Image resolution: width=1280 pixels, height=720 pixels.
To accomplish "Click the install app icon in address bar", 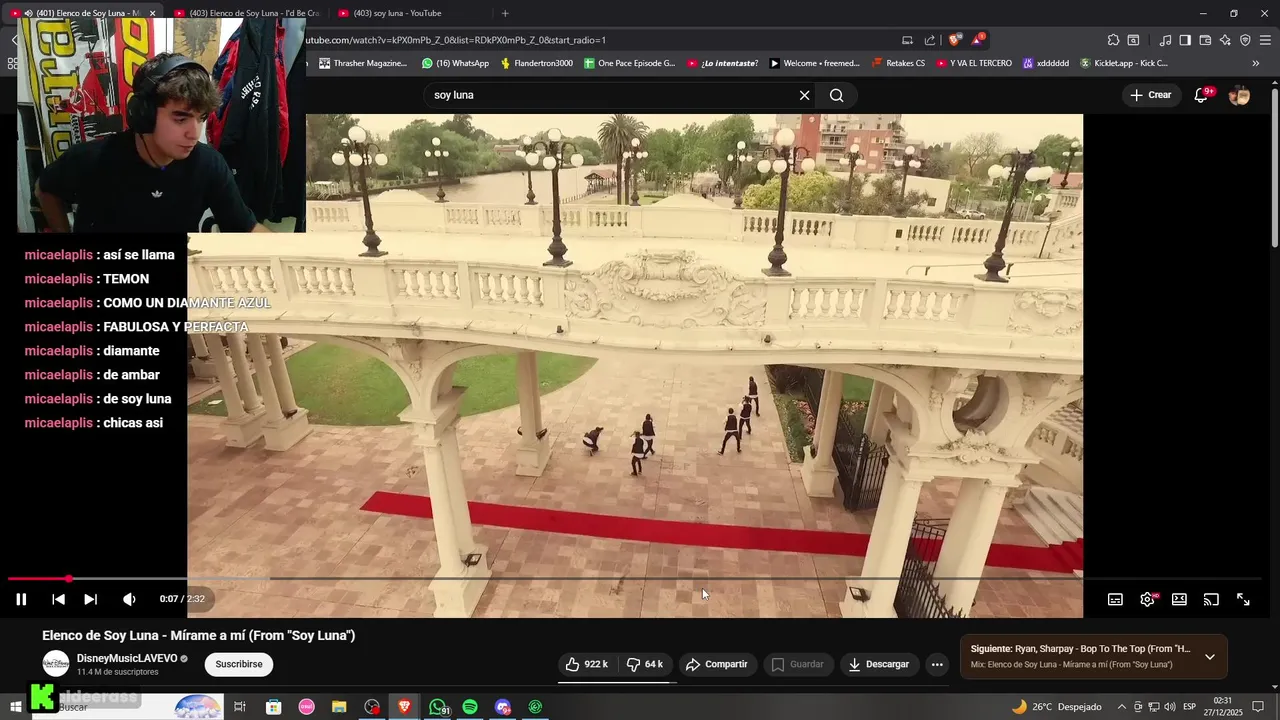I will click(x=907, y=40).
